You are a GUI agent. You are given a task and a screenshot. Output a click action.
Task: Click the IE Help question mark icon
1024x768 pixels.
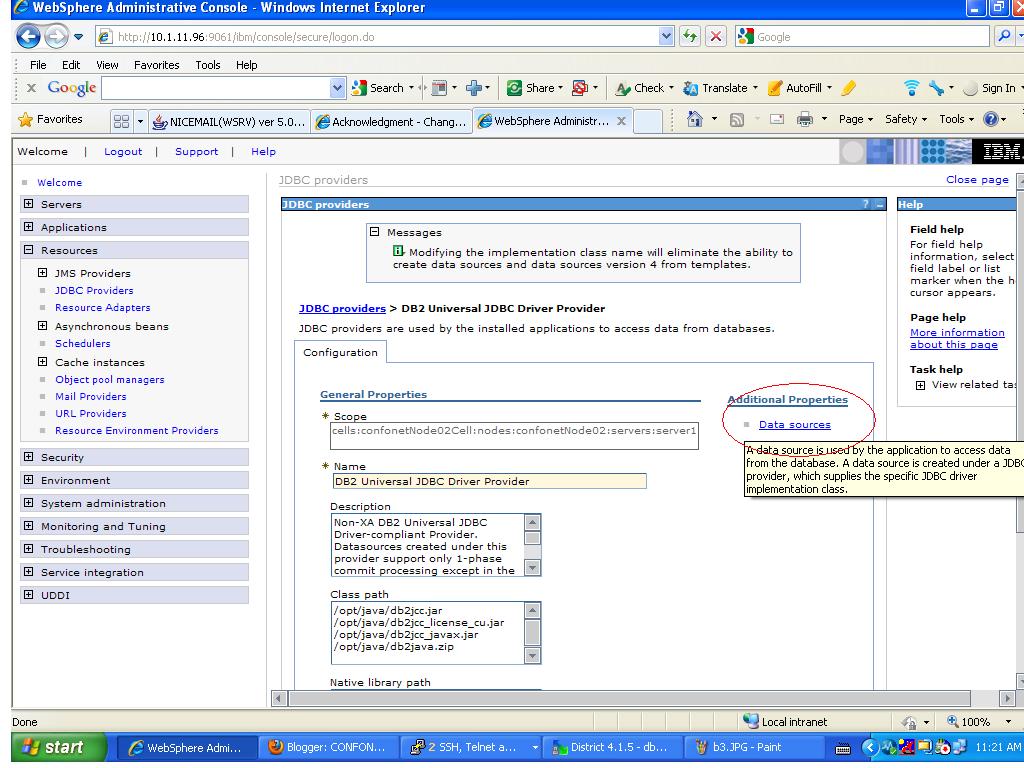pos(991,119)
